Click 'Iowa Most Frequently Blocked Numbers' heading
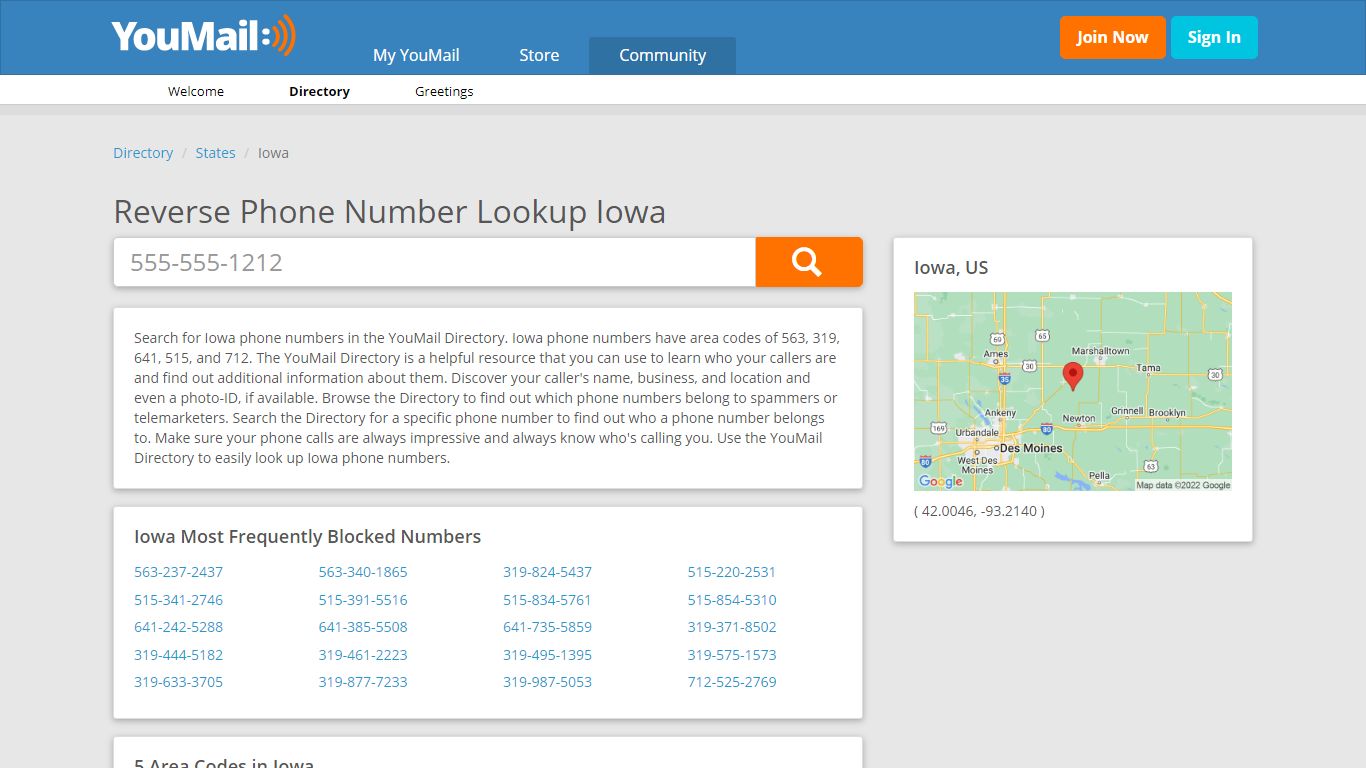 point(307,537)
